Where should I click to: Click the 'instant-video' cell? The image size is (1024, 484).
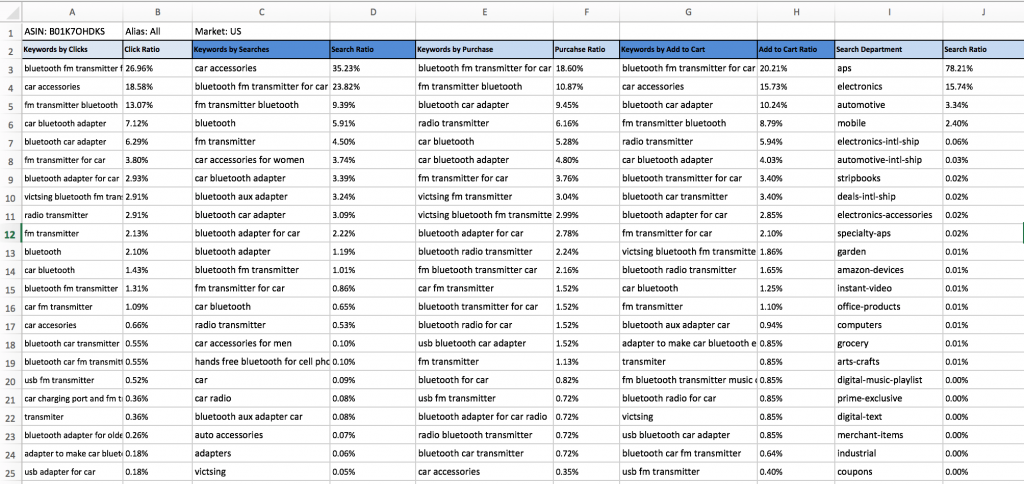(x=889, y=288)
